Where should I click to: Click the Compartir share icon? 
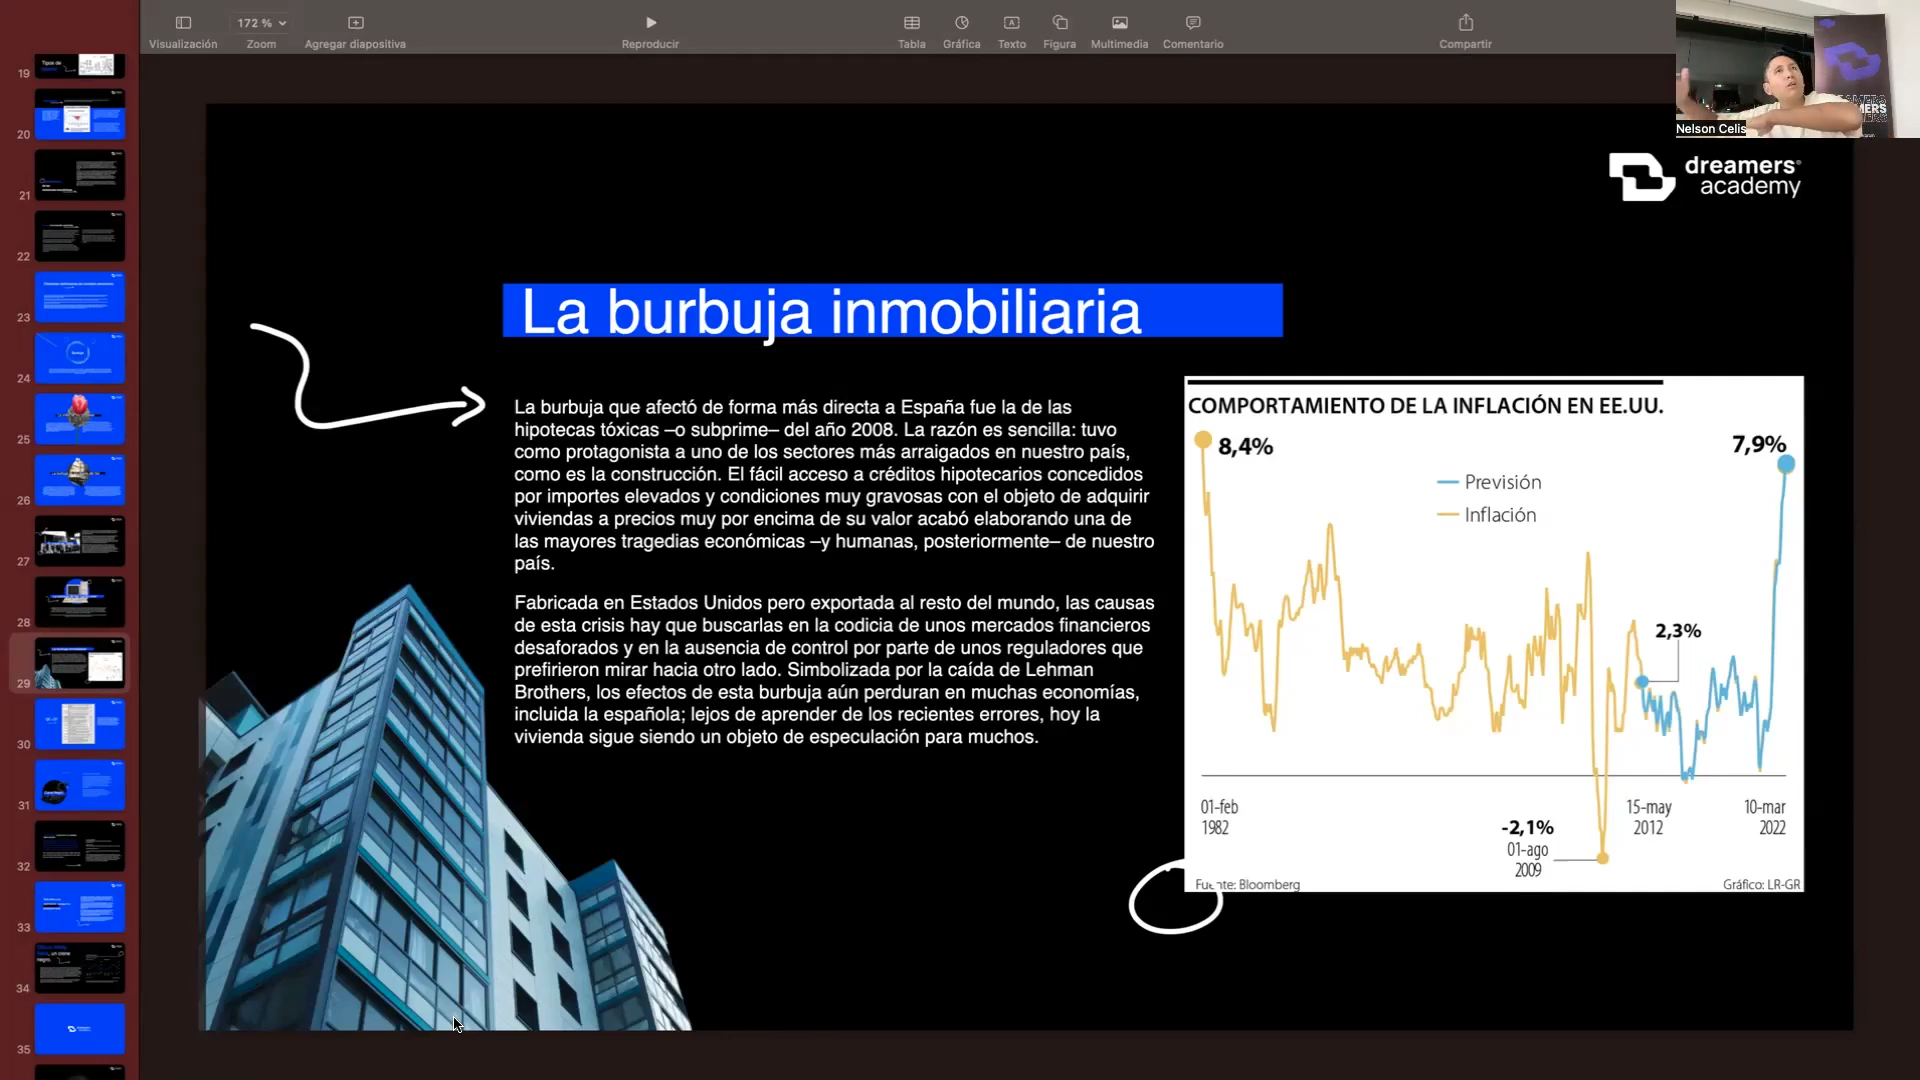coord(1465,23)
